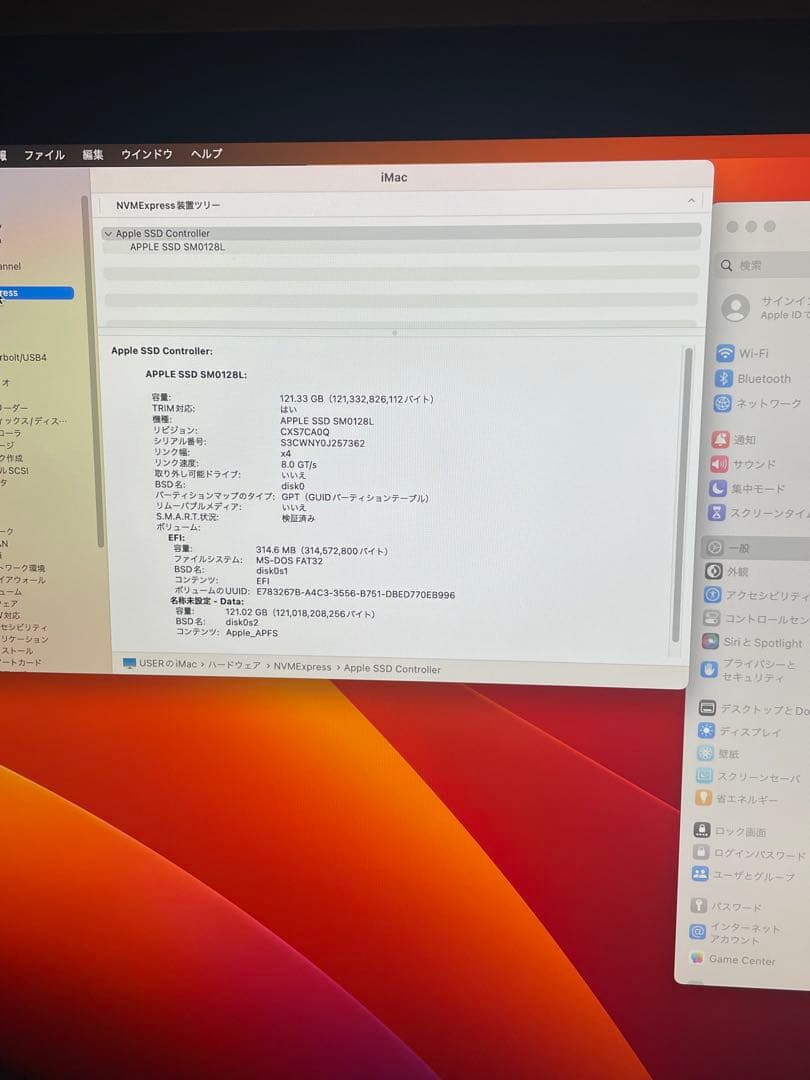Click the Game Center icon

(x=697, y=959)
